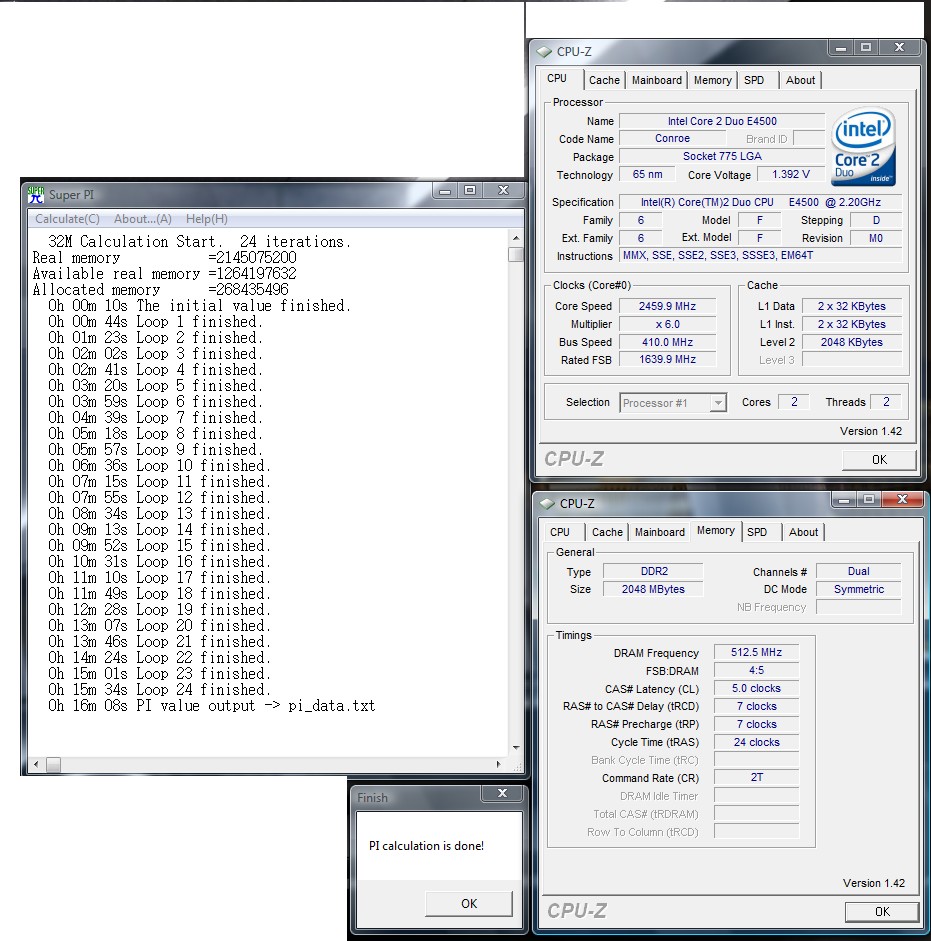This screenshot has width=931, height=941.
Task: Click the Core Voltage value '1.392 V'
Action: coord(791,175)
